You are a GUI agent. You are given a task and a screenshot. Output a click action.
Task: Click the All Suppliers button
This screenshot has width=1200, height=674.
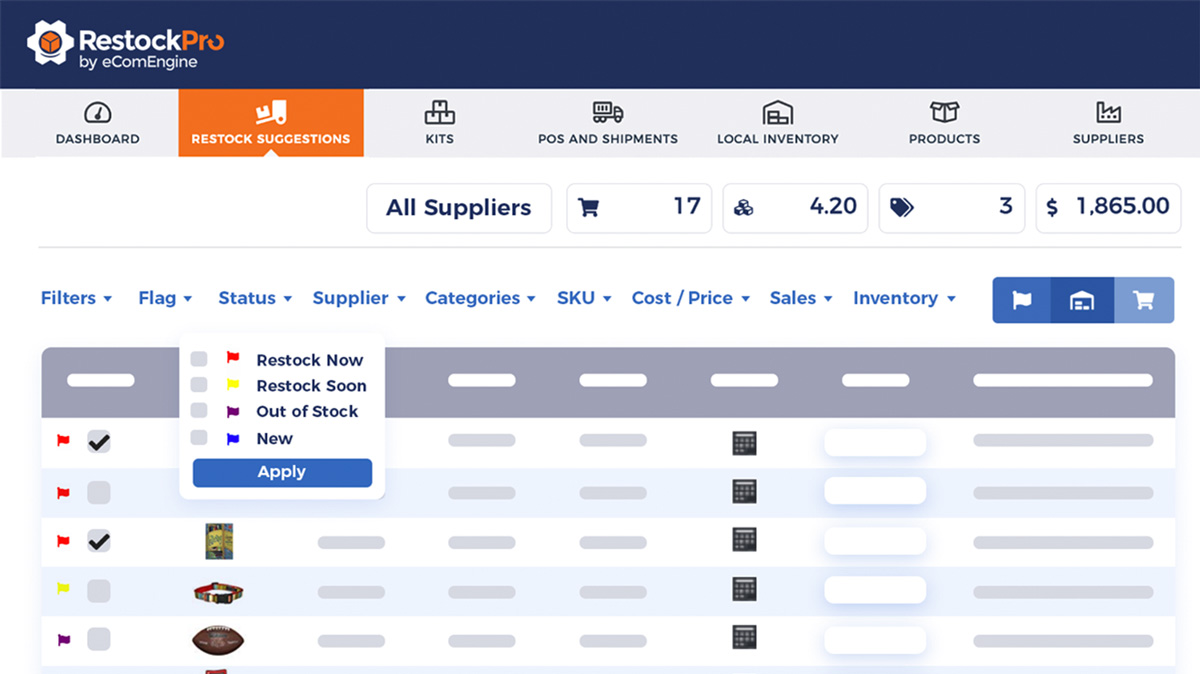(x=459, y=208)
